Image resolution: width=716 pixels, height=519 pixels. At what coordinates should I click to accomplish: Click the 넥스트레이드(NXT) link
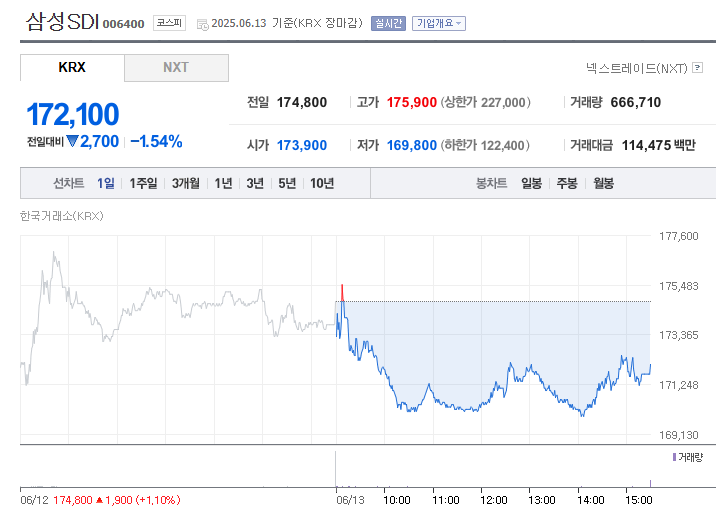pyautogui.click(x=637, y=68)
